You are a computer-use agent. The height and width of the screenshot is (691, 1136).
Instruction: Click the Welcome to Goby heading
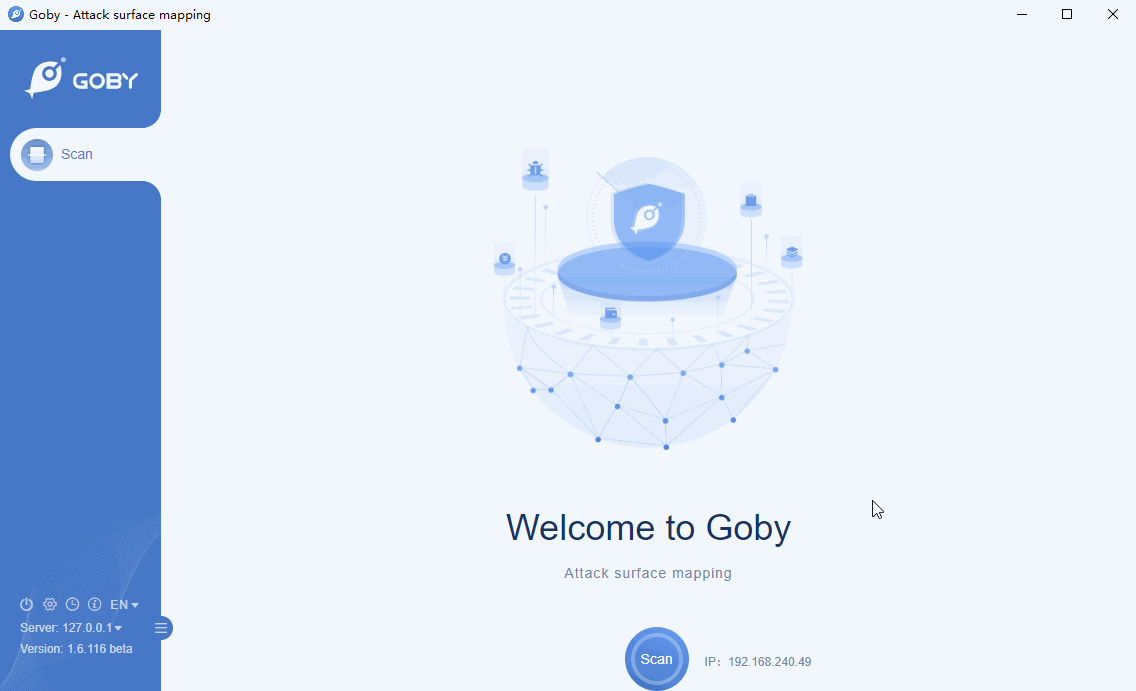point(648,527)
